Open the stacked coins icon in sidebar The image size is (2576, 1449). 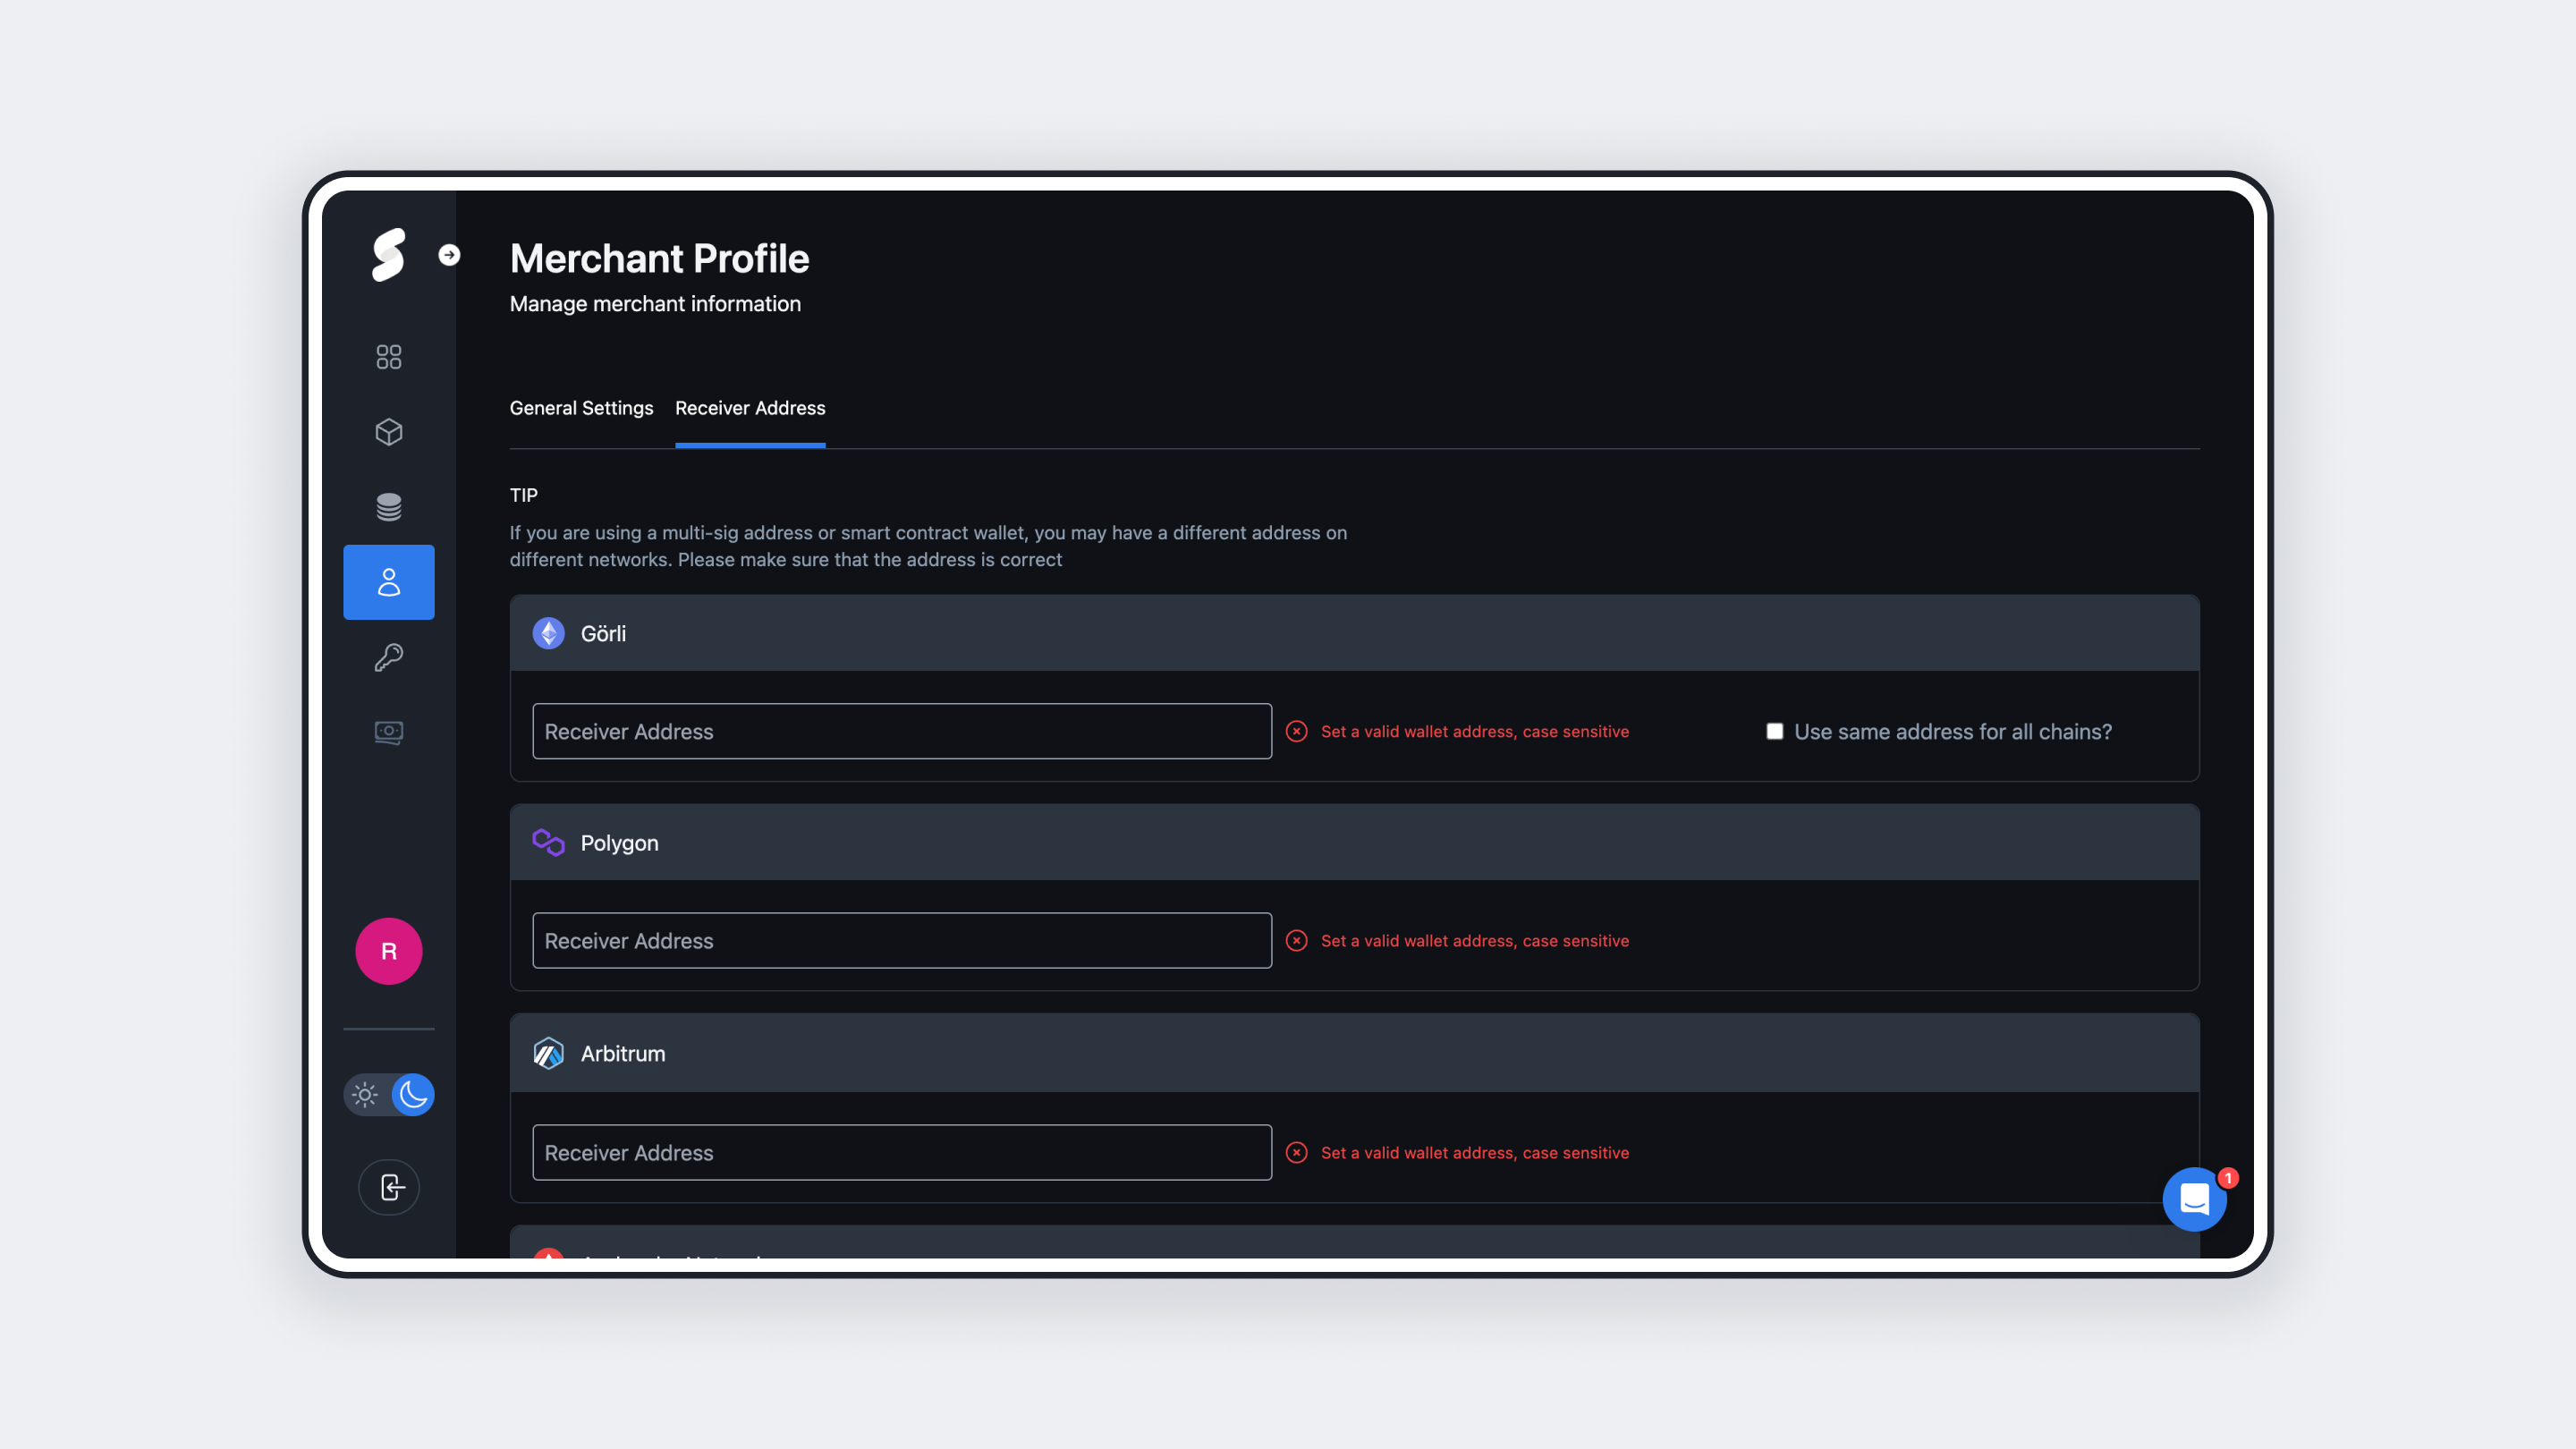click(x=388, y=507)
